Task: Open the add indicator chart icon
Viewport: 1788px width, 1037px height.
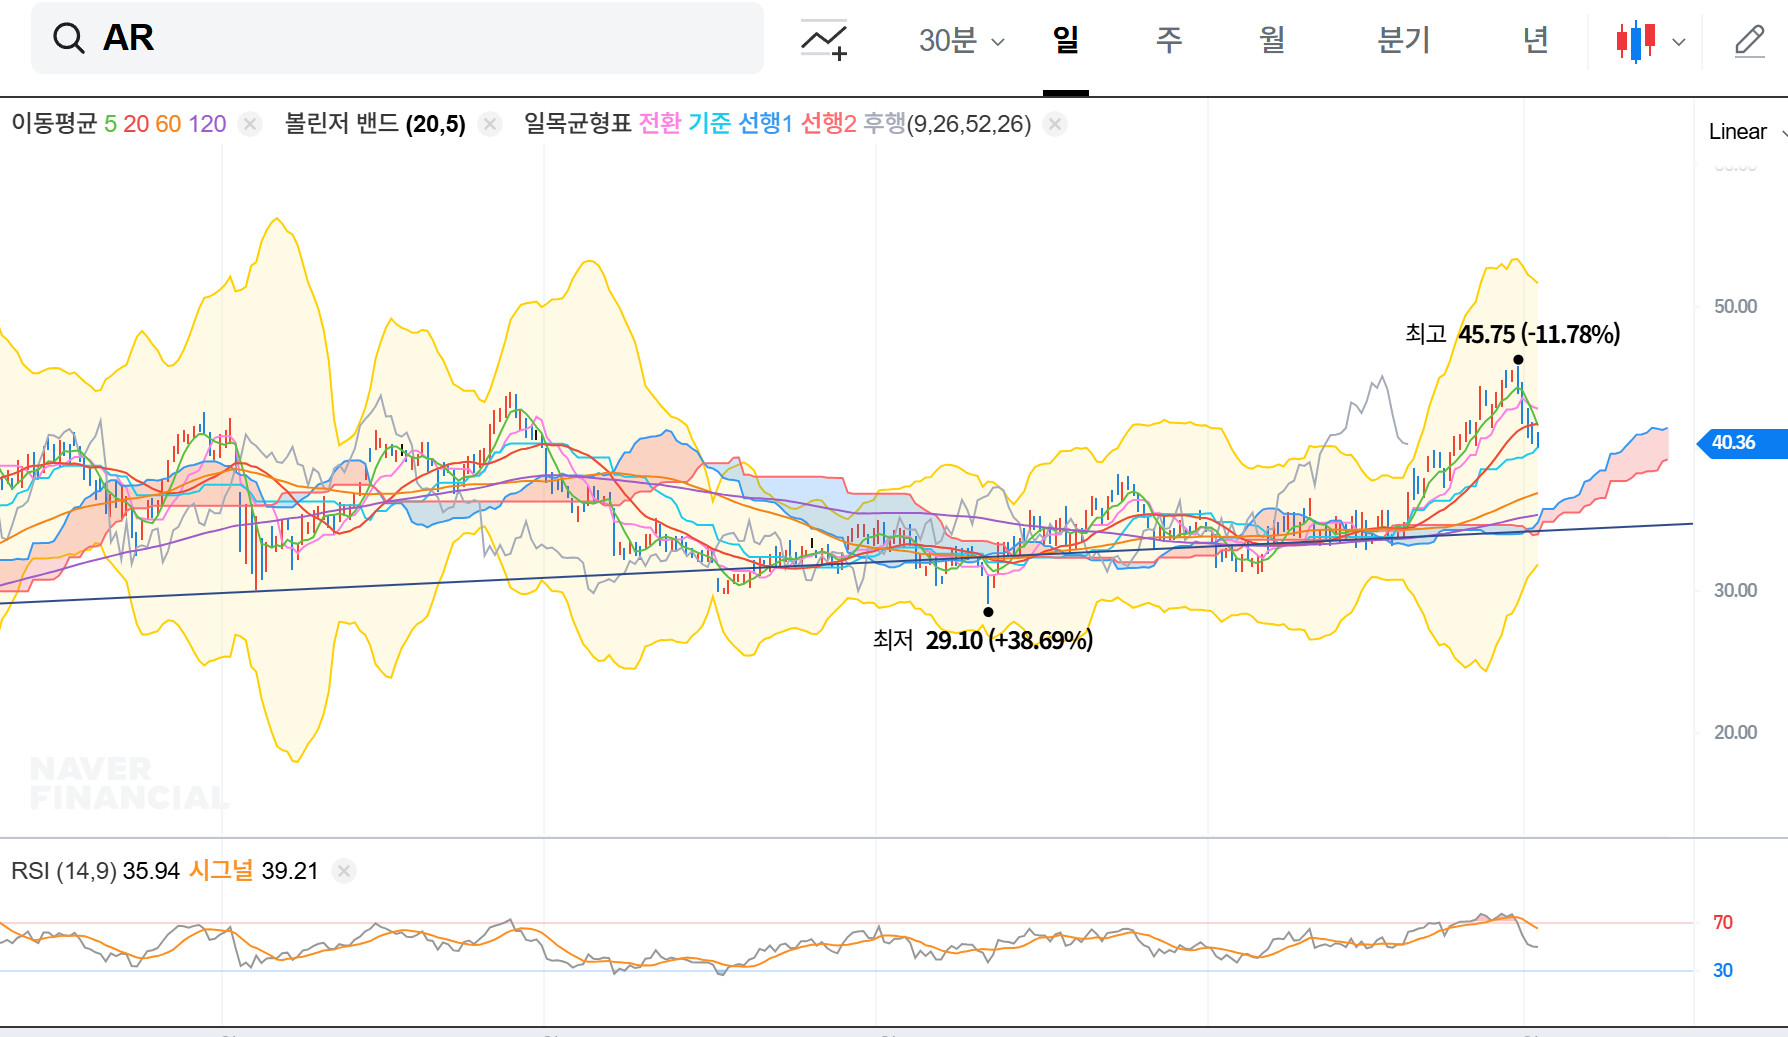Action: click(824, 40)
